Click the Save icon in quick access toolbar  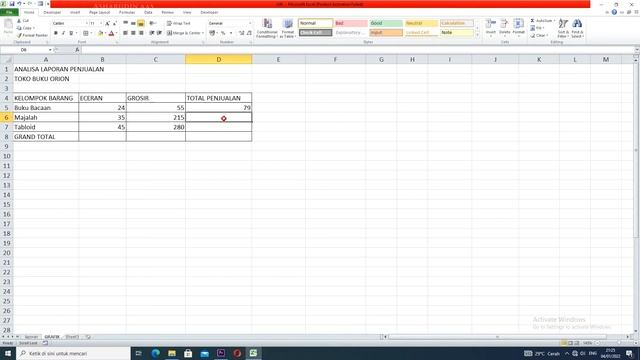12,4
